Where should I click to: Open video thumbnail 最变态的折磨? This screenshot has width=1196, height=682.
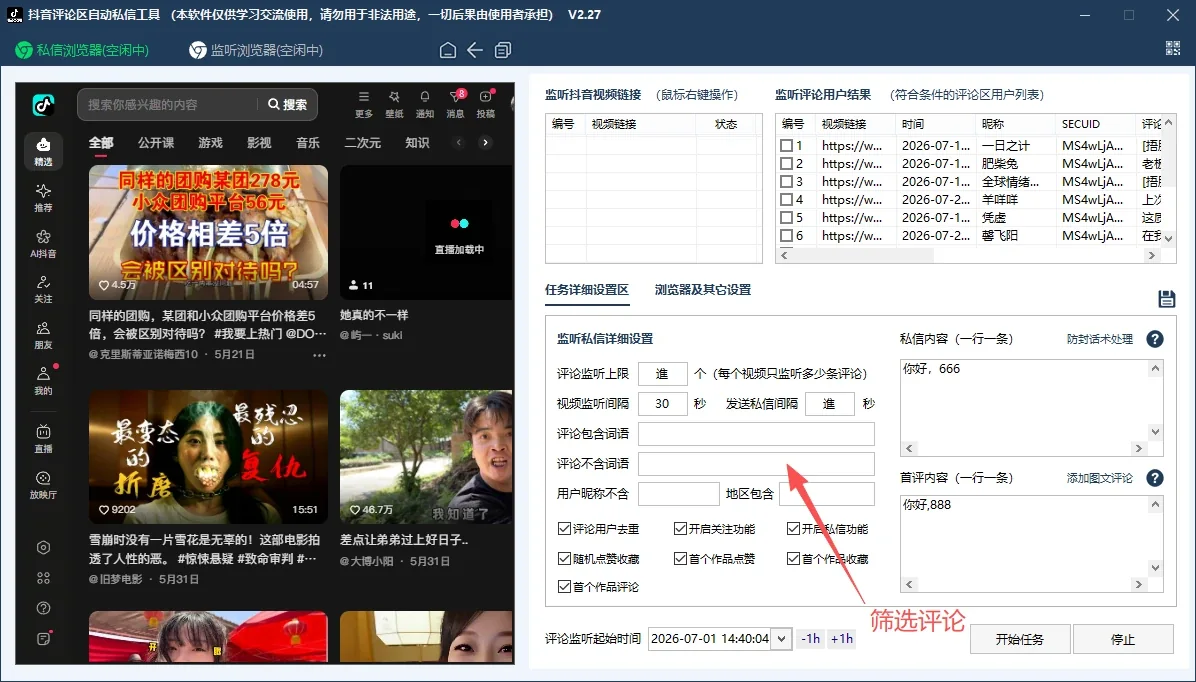208,456
